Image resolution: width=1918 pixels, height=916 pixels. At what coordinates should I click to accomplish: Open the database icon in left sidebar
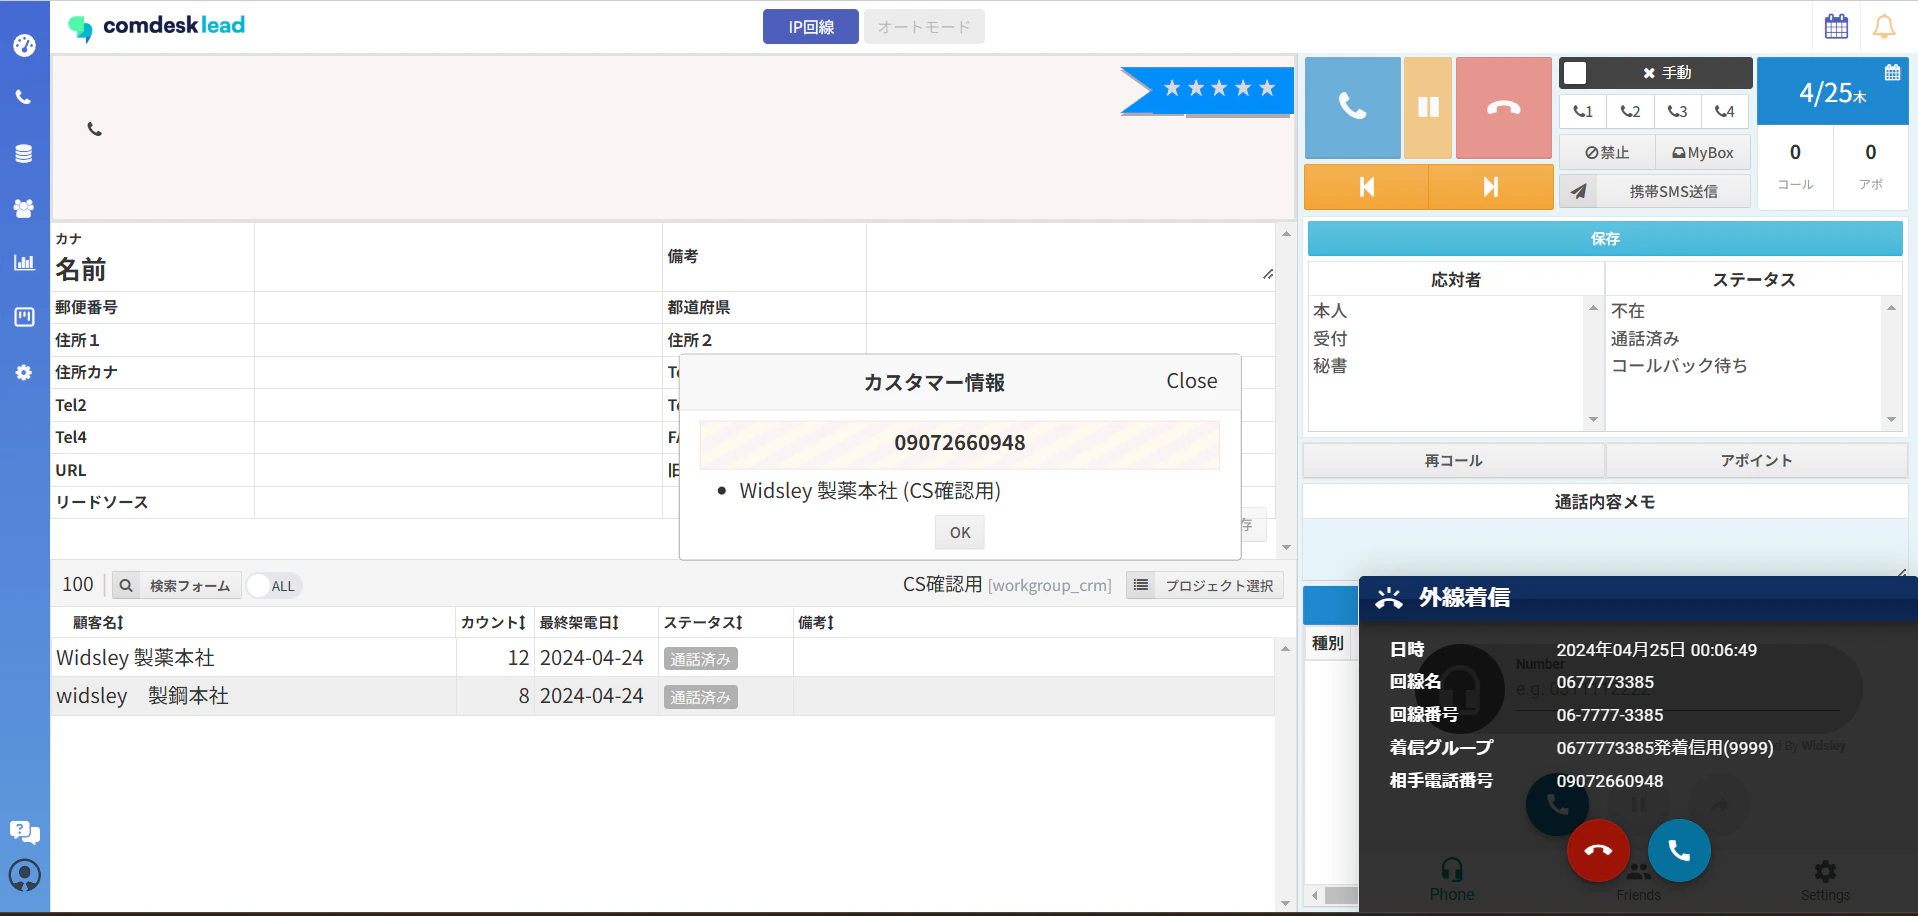coord(24,153)
